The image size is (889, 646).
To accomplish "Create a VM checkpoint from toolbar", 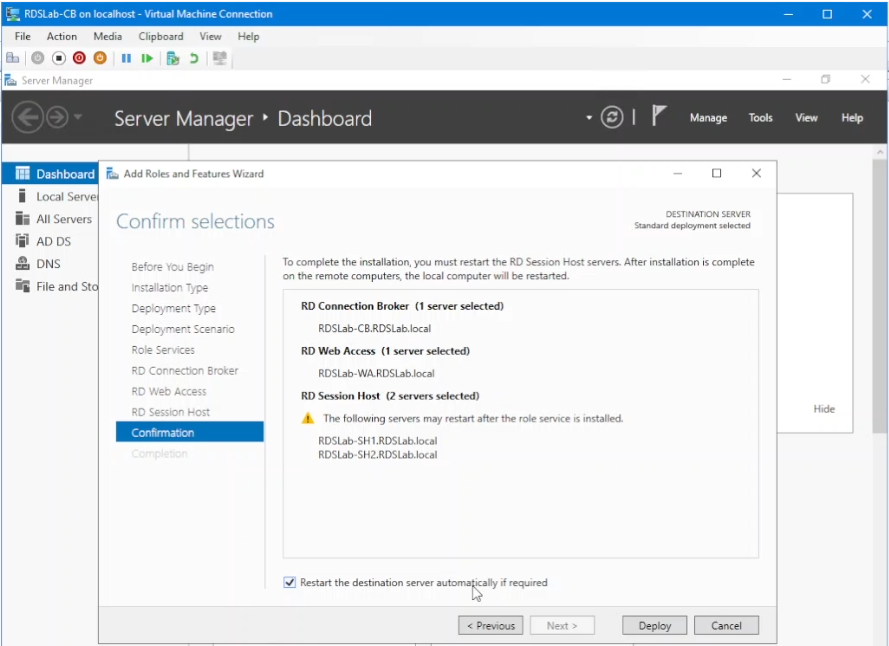I will coord(173,58).
